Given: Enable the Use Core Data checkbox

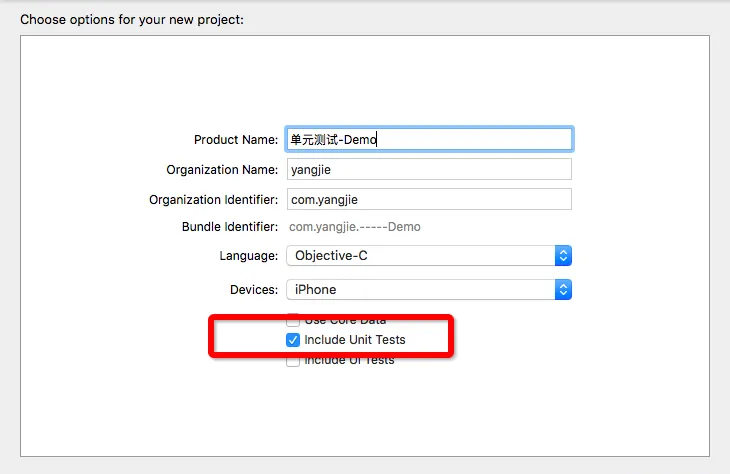Looking at the screenshot, I should point(293,320).
